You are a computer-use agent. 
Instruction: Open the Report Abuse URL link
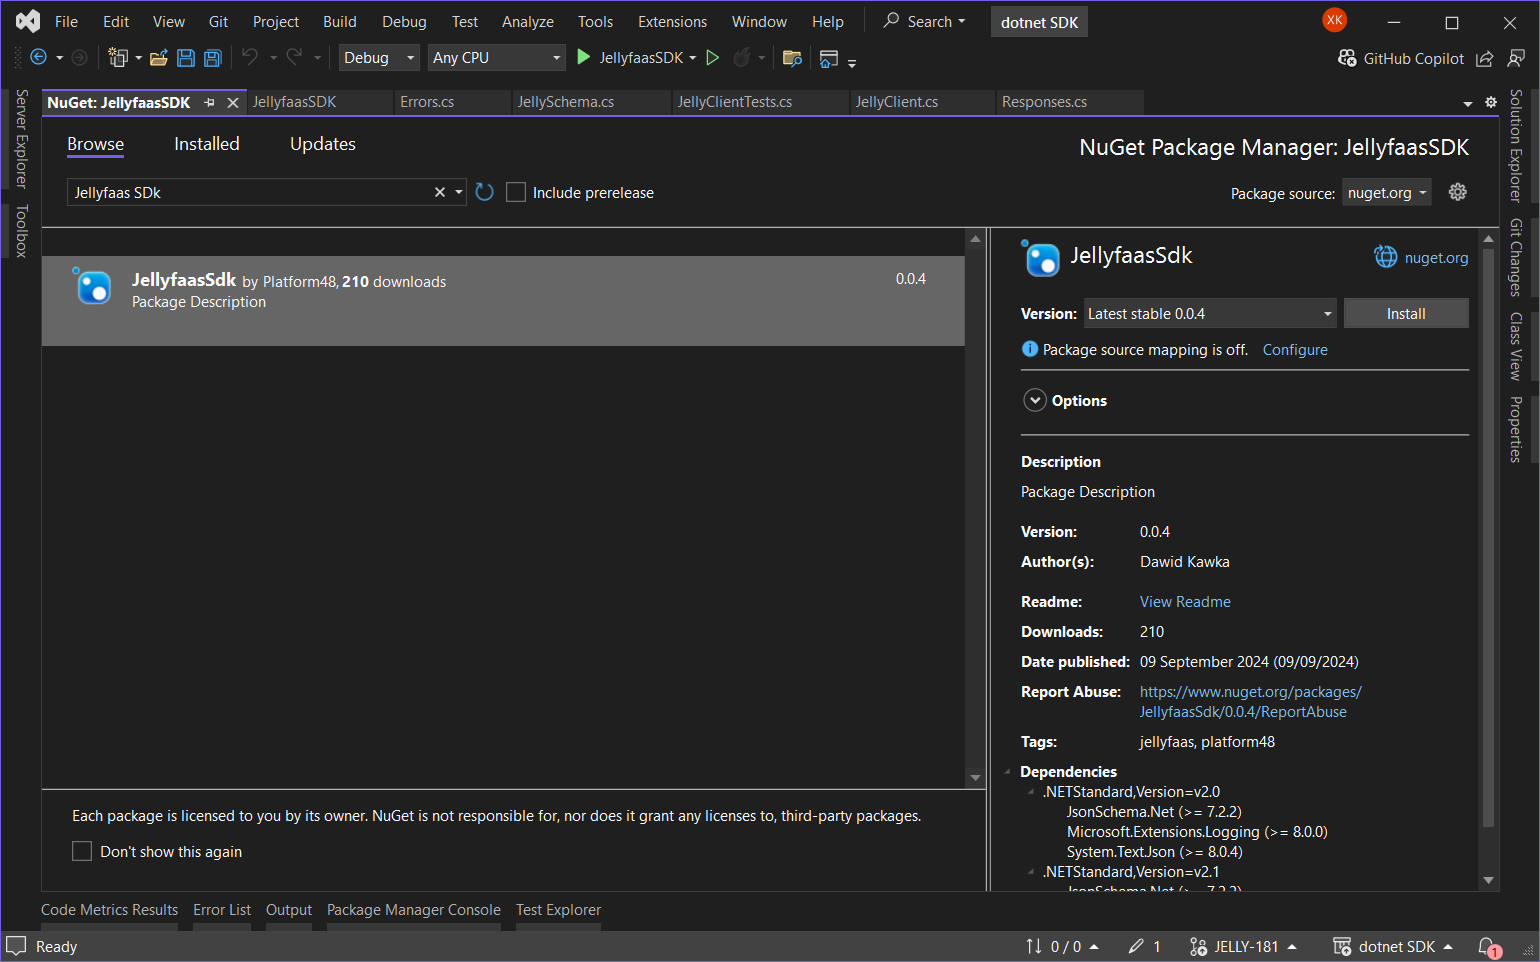pos(1250,701)
